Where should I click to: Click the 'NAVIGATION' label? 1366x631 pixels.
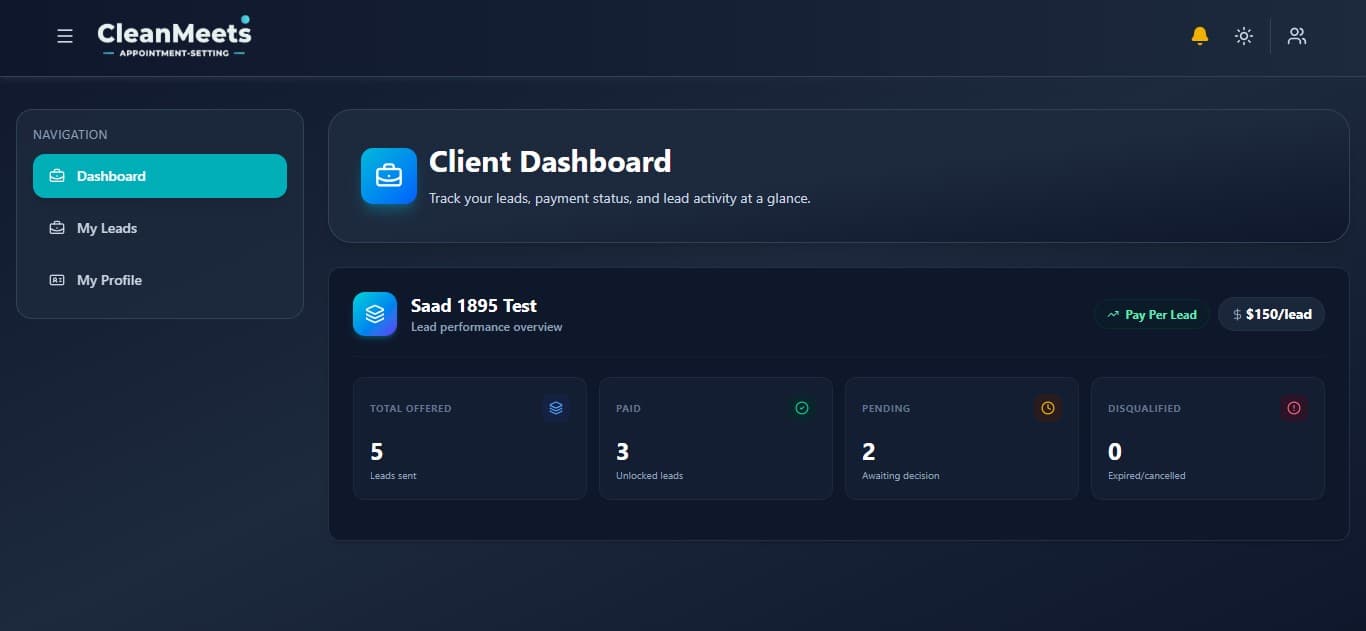pyautogui.click(x=70, y=135)
